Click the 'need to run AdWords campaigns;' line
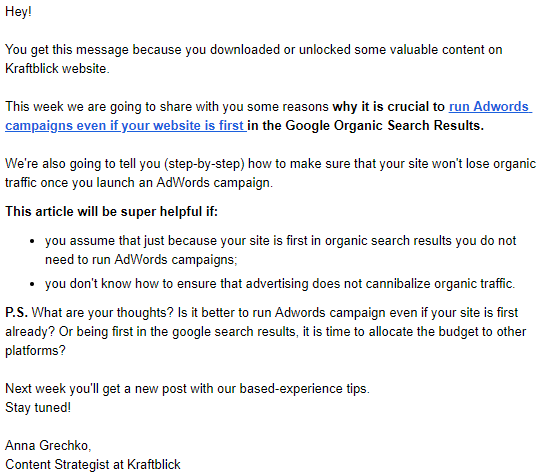The width and height of the screenshot is (541, 475). point(141,260)
